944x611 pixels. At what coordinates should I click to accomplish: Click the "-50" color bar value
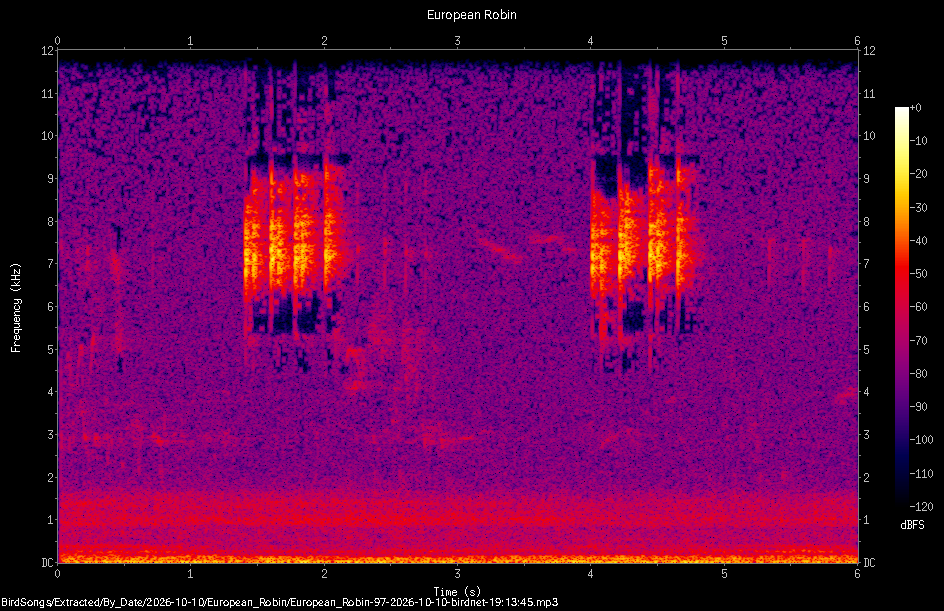(918, 274)
